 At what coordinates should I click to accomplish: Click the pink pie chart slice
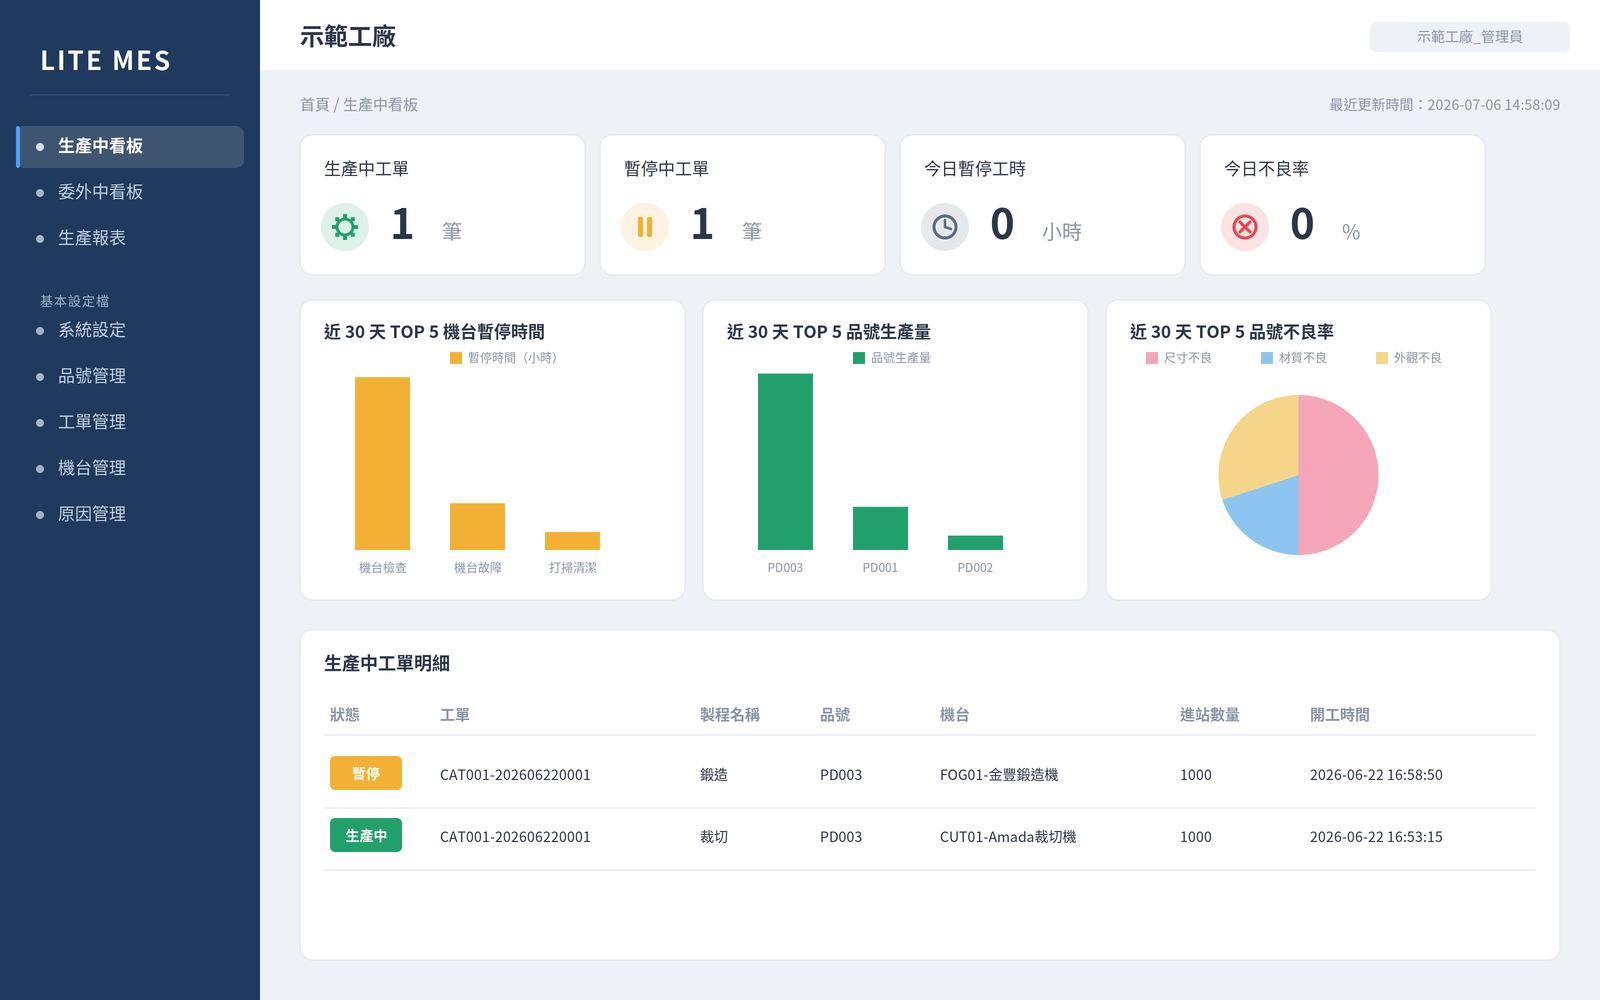pos(1340,475)
